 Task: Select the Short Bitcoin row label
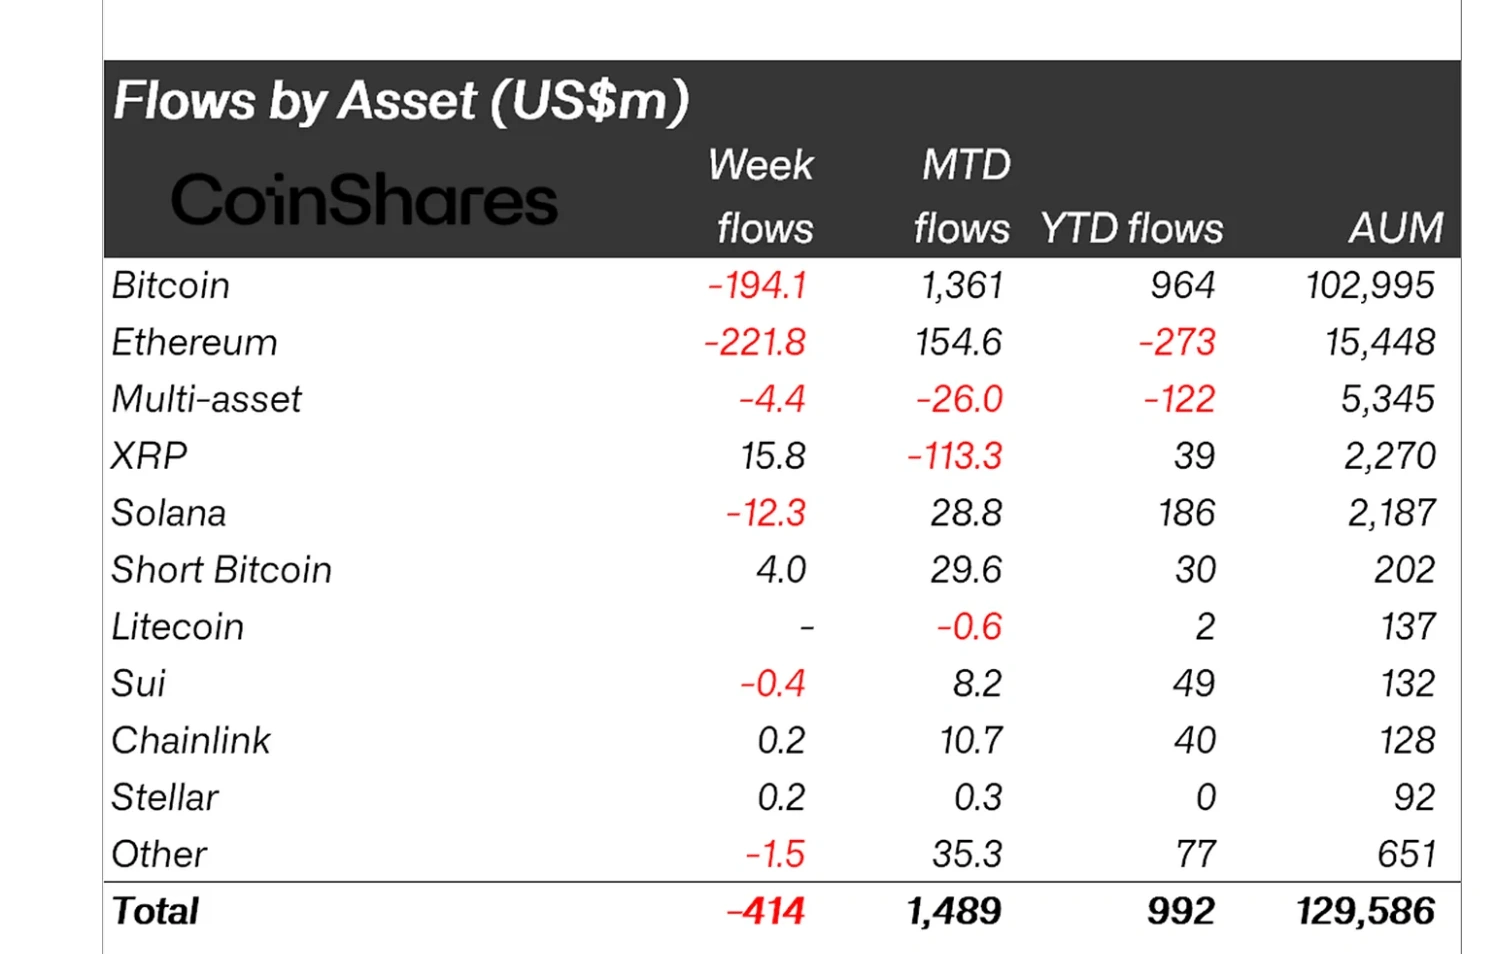tap(221, 570)
